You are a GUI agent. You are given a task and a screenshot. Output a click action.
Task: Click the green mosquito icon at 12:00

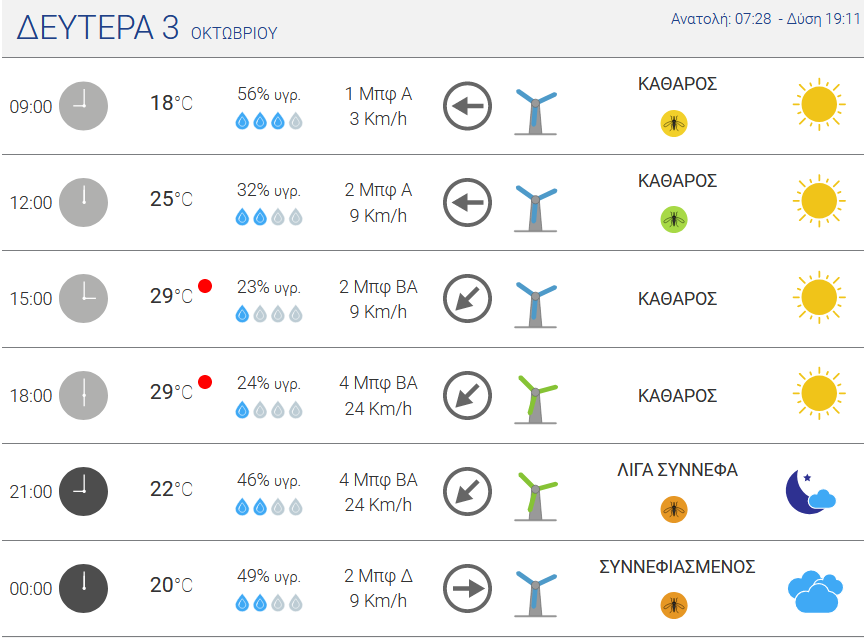coord(674,220)
